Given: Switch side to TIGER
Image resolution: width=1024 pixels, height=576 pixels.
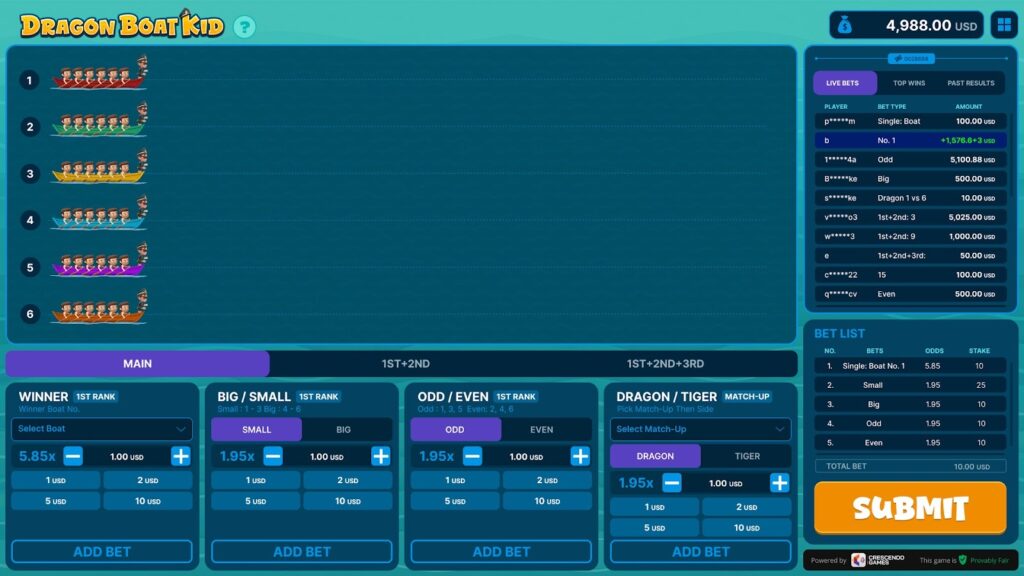Looking at the screenshot, I should point(747,456).
